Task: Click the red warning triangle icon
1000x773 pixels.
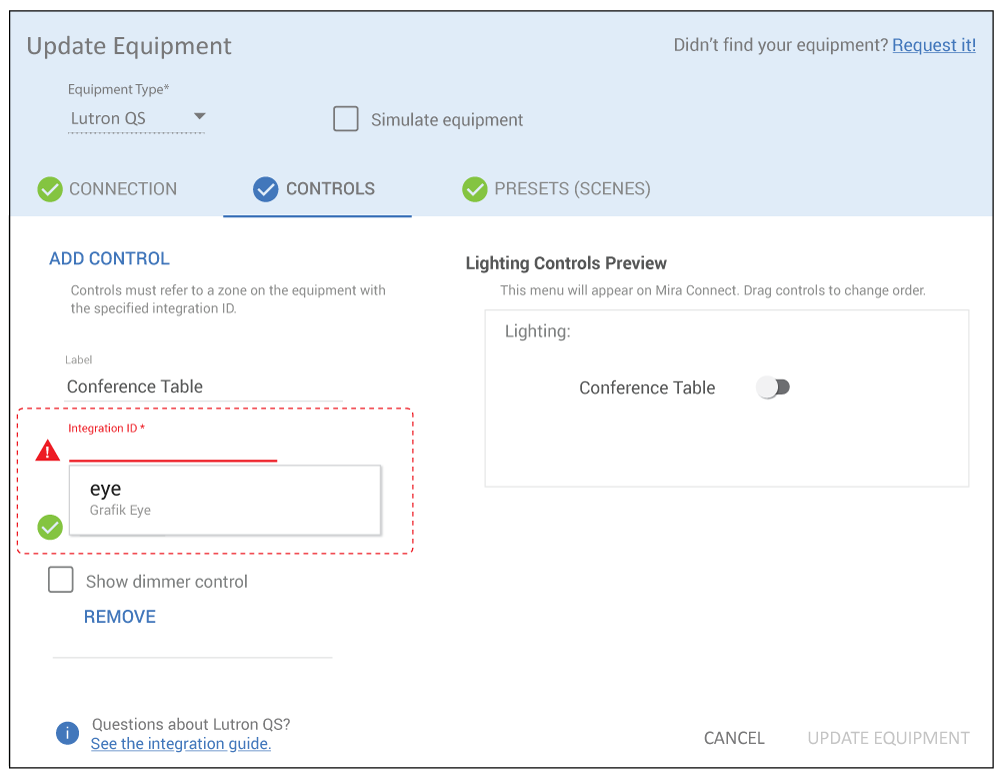Action: click(48, 451)
